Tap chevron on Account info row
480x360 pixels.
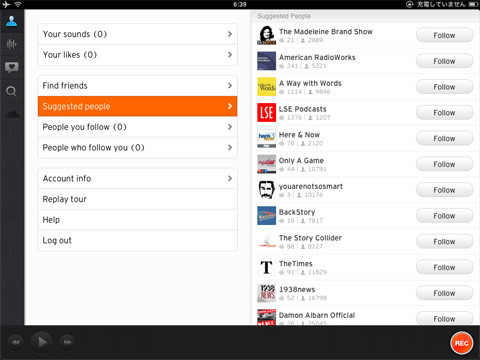230,178
